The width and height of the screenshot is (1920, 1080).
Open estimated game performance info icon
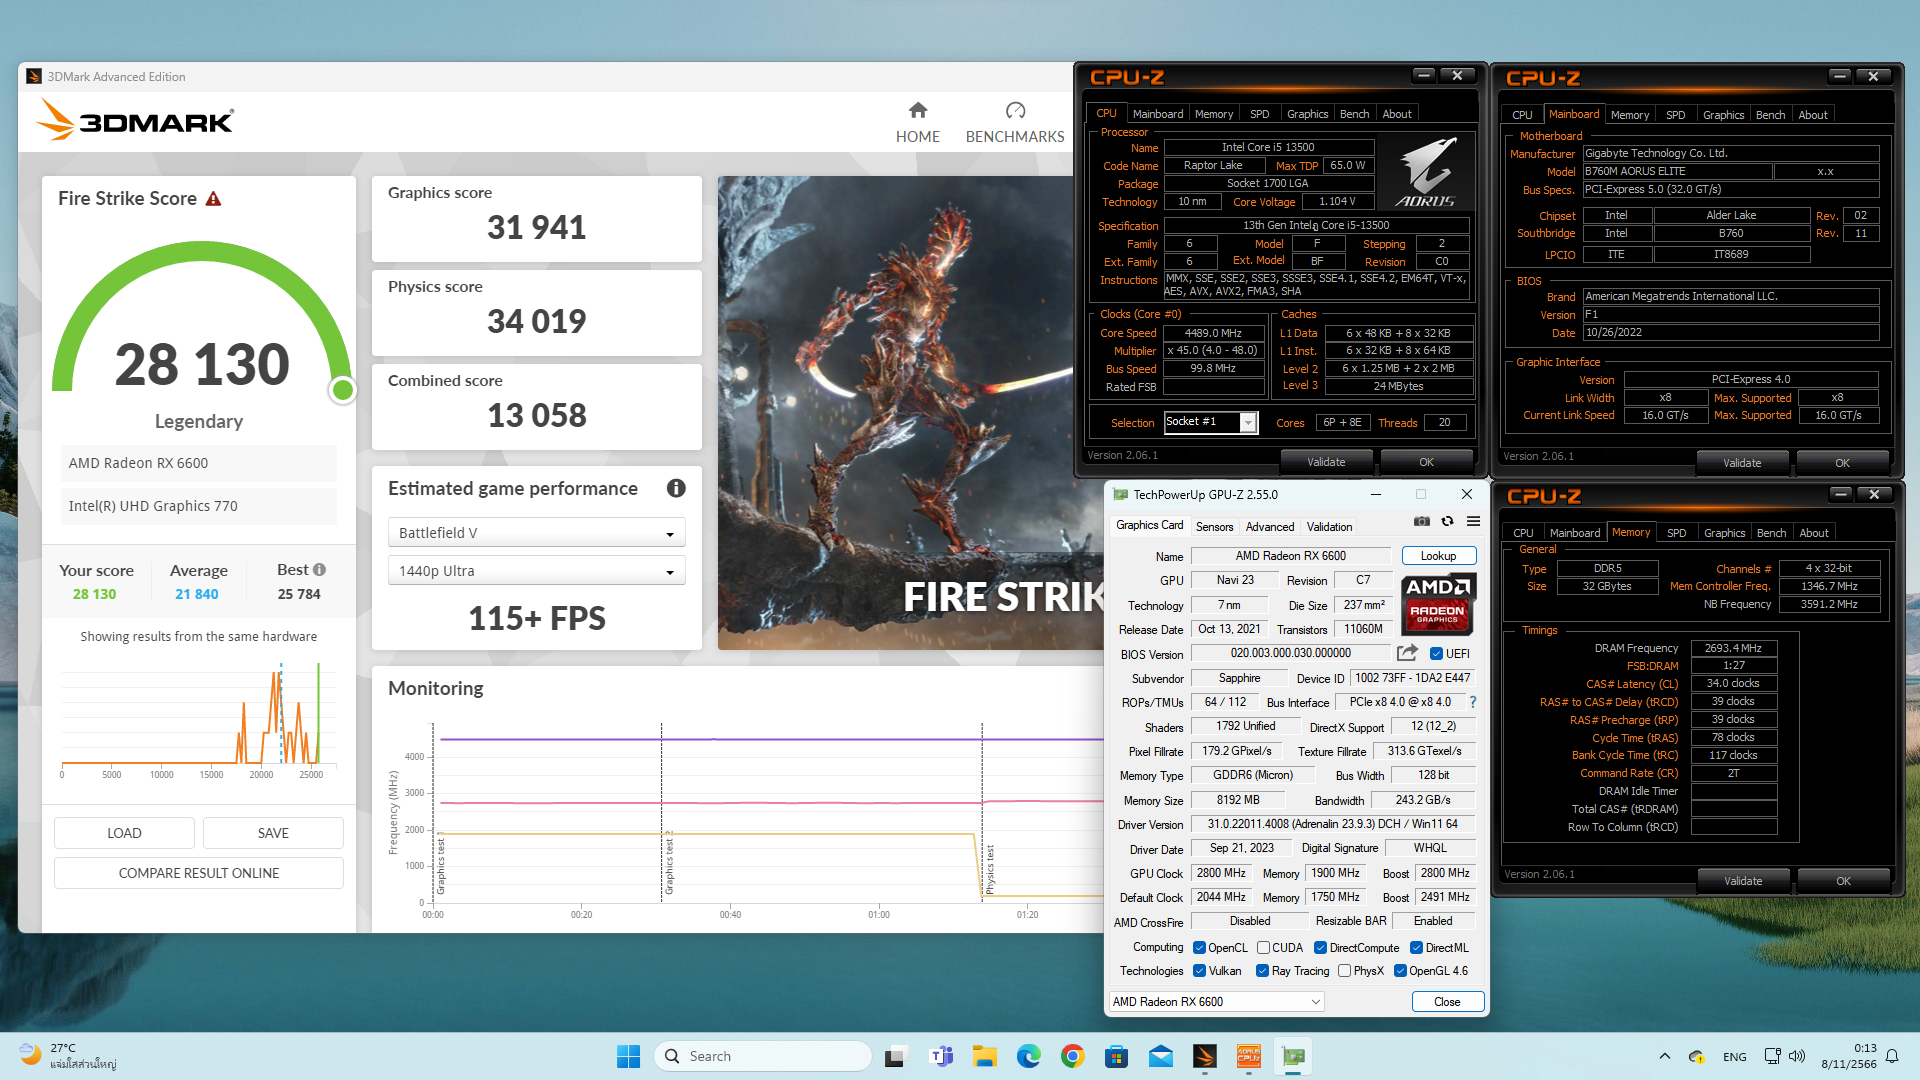pyautogui.click(x=676, y=488)
